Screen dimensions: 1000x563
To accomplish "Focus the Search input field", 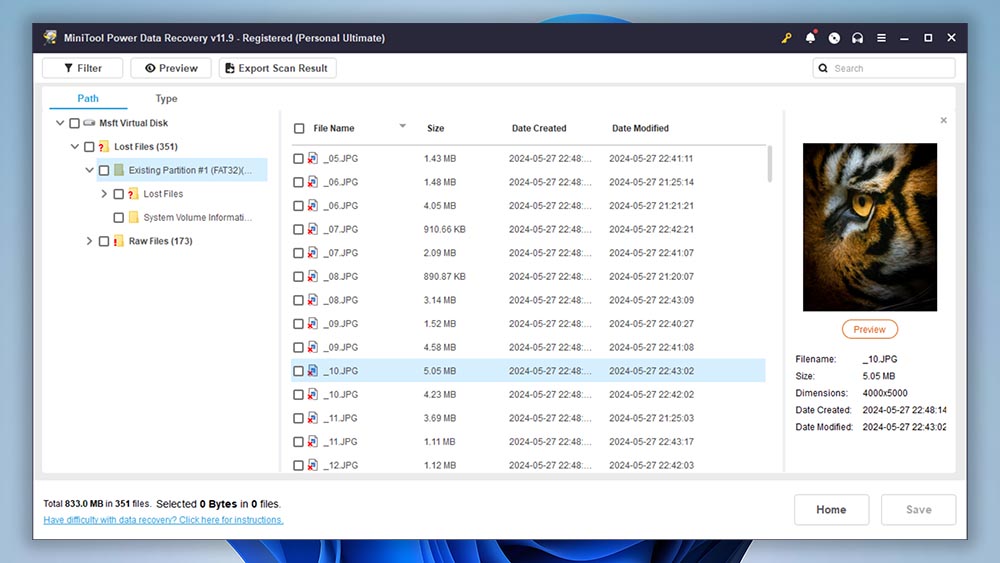I will click(x=884, y=68).
